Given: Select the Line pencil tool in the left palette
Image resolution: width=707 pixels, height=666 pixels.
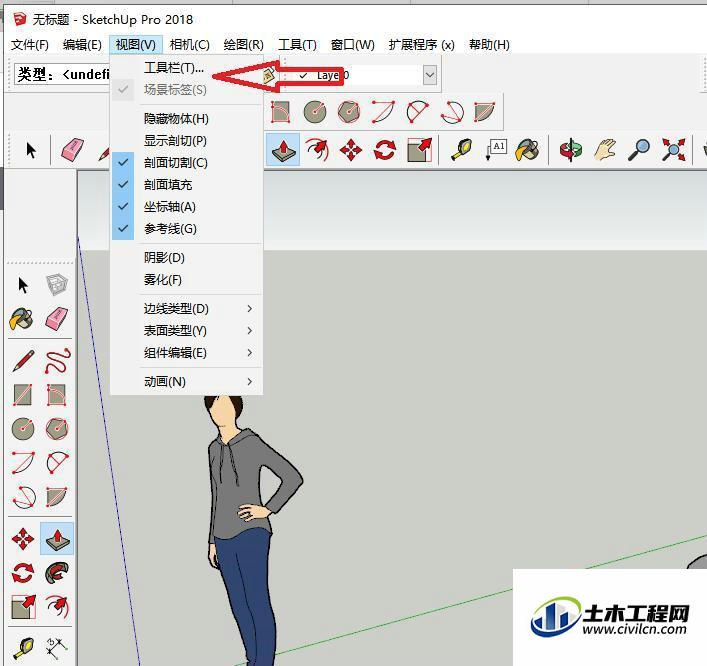Looking at the screenshot, I should 23,361.
